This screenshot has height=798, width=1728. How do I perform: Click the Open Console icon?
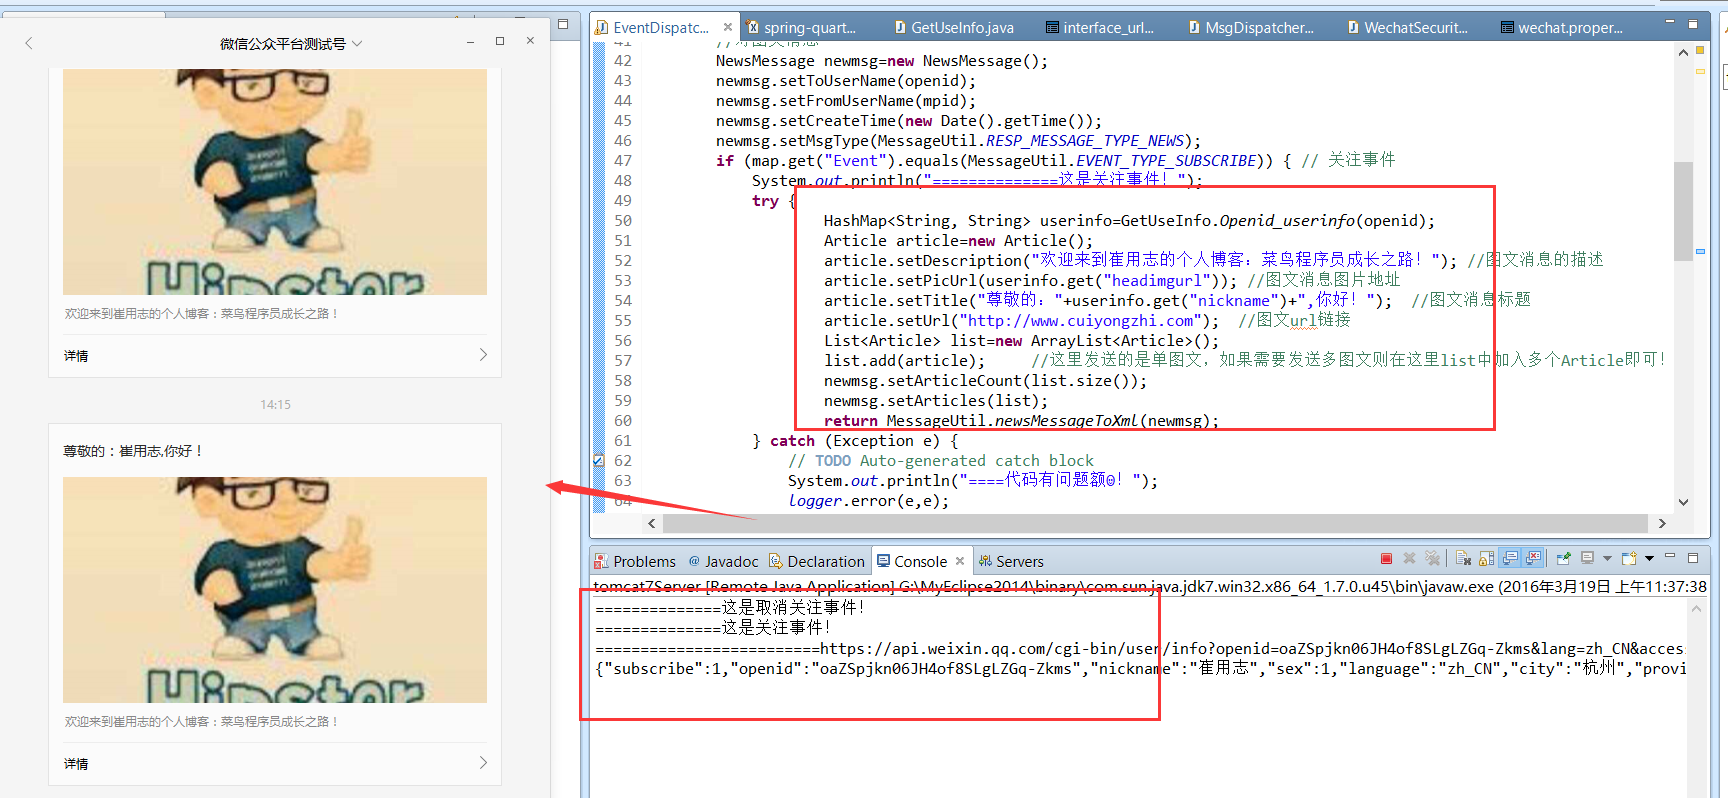[x=1629, y=559]
